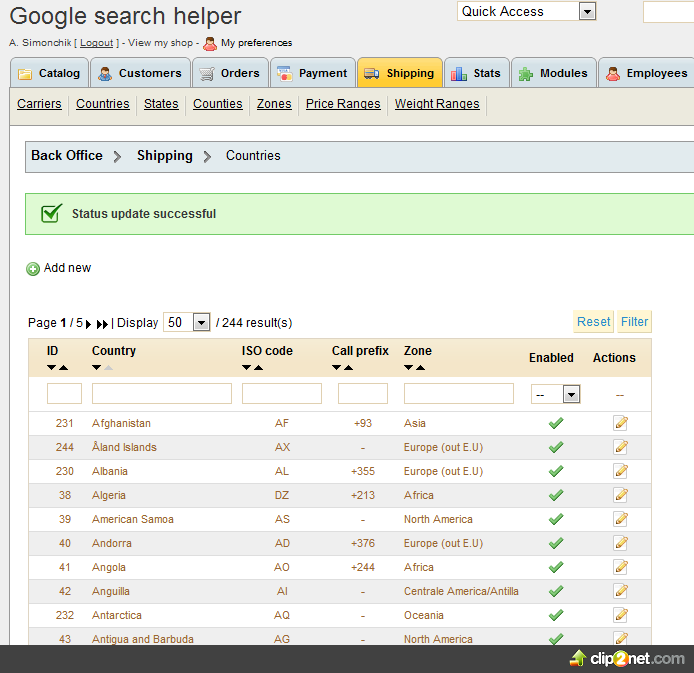Open edit icon for Albania
The image size is (694, 673).
621,471
